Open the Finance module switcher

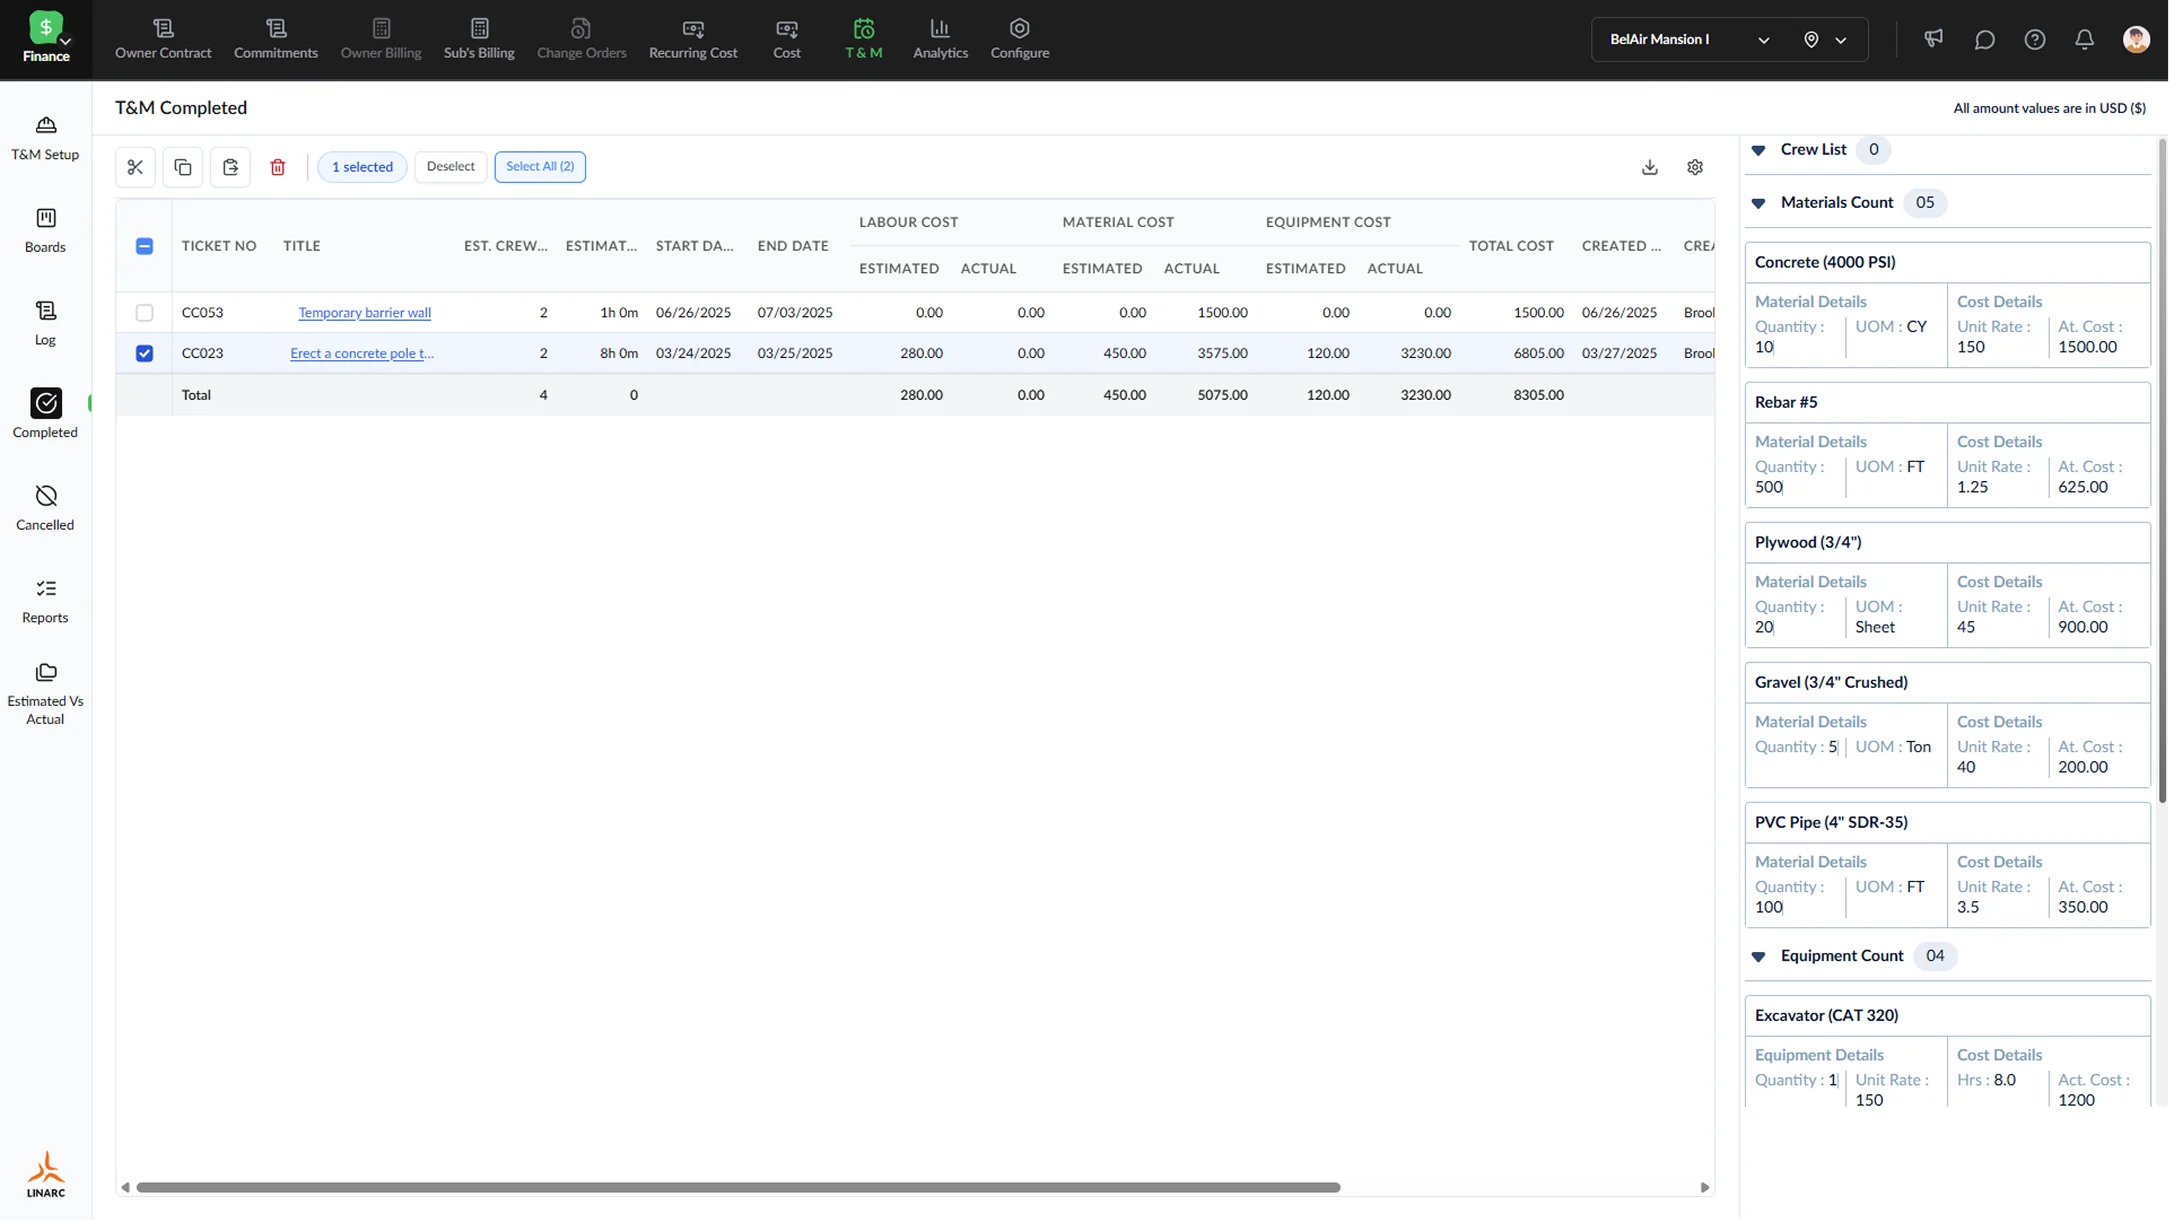tap(46, 39)
